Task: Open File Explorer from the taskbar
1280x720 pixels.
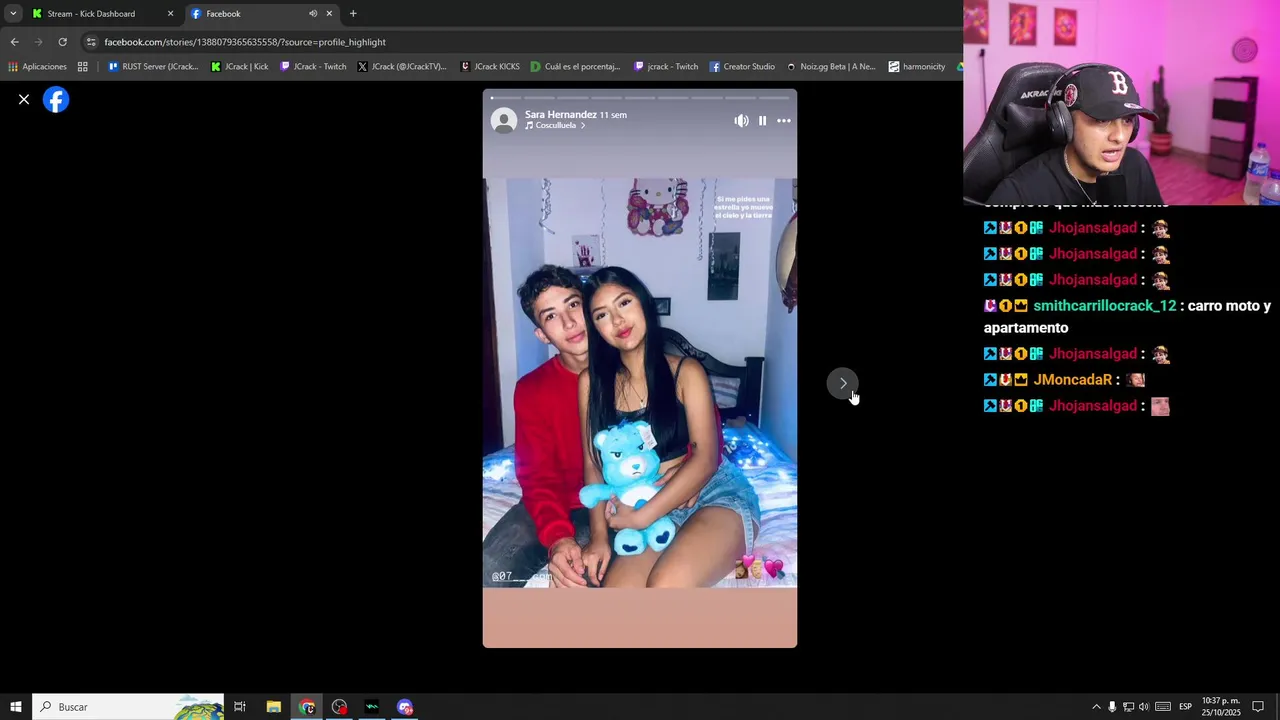Action: (x=273, y=707)
